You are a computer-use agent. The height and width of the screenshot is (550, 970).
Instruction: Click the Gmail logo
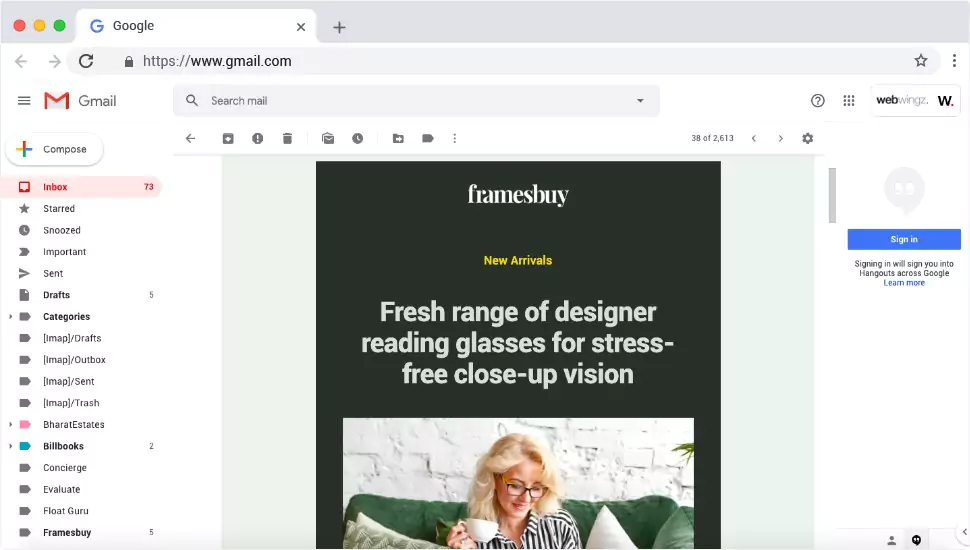coord(80,101)
